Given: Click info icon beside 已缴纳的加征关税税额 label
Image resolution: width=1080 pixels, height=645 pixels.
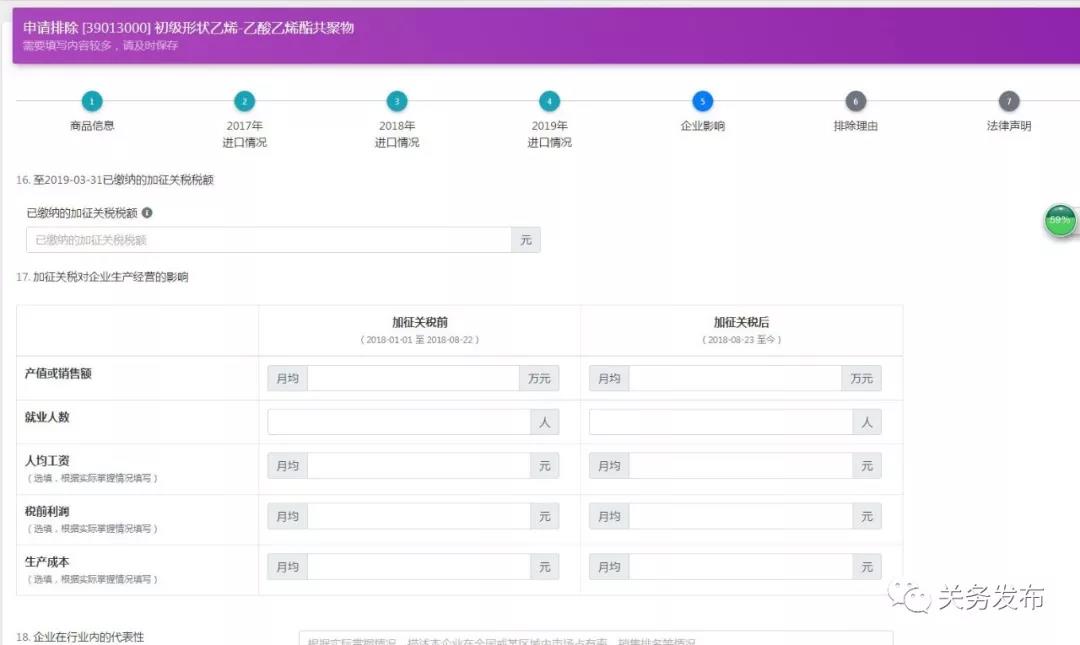Looking at the screenshot, I should (x=147, y=213).
